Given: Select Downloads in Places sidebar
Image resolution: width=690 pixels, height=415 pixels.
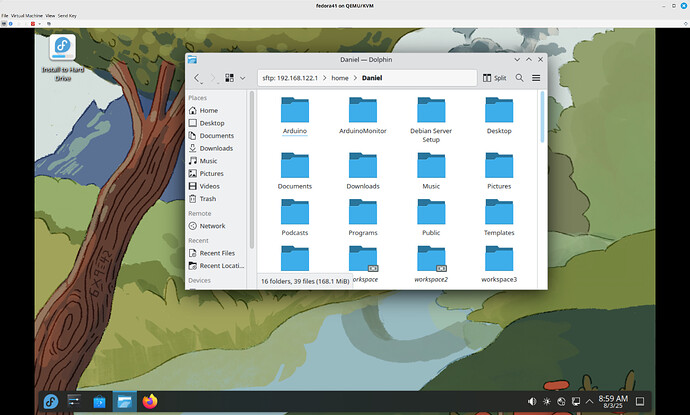Looking at the screenshot, I should (x=216, y=148).
